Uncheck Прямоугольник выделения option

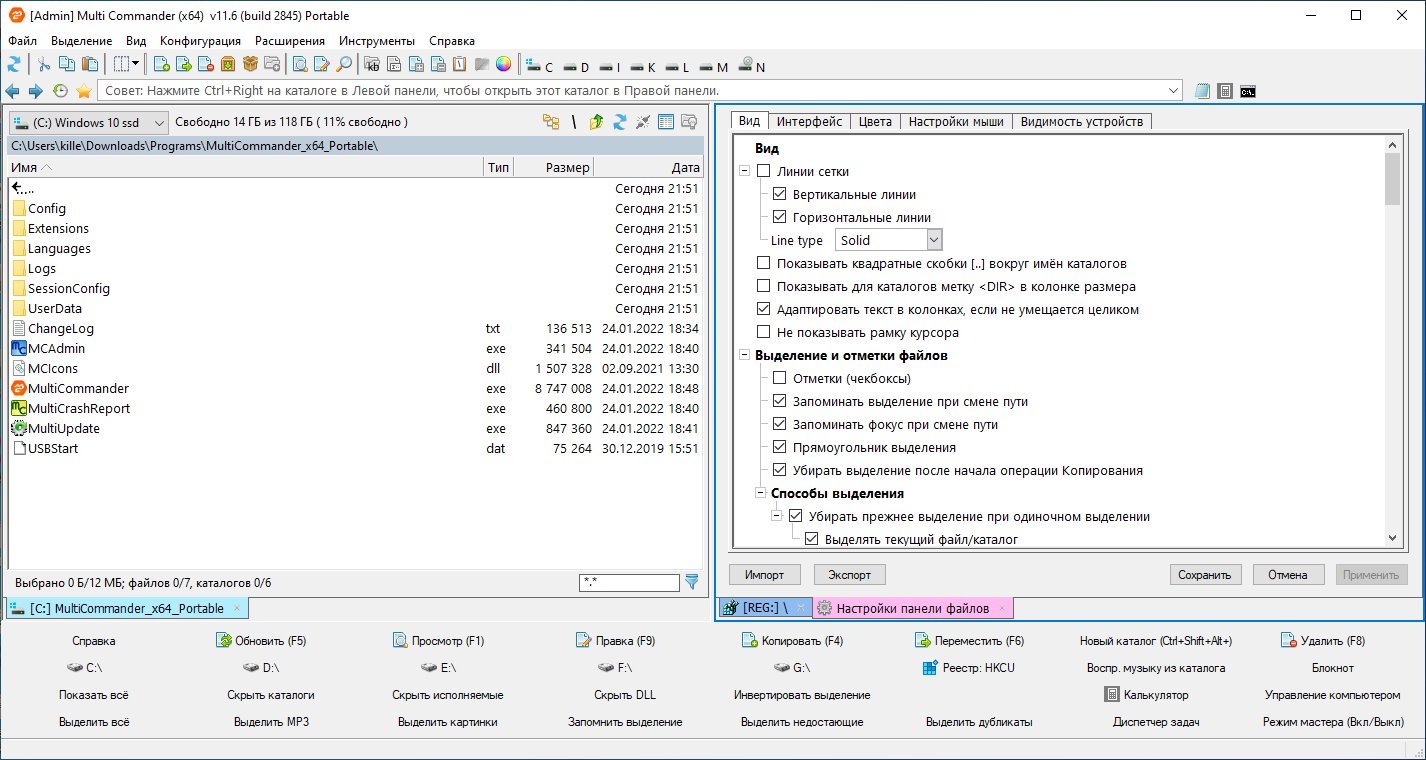pyautogui.click(x=780, y=447)
